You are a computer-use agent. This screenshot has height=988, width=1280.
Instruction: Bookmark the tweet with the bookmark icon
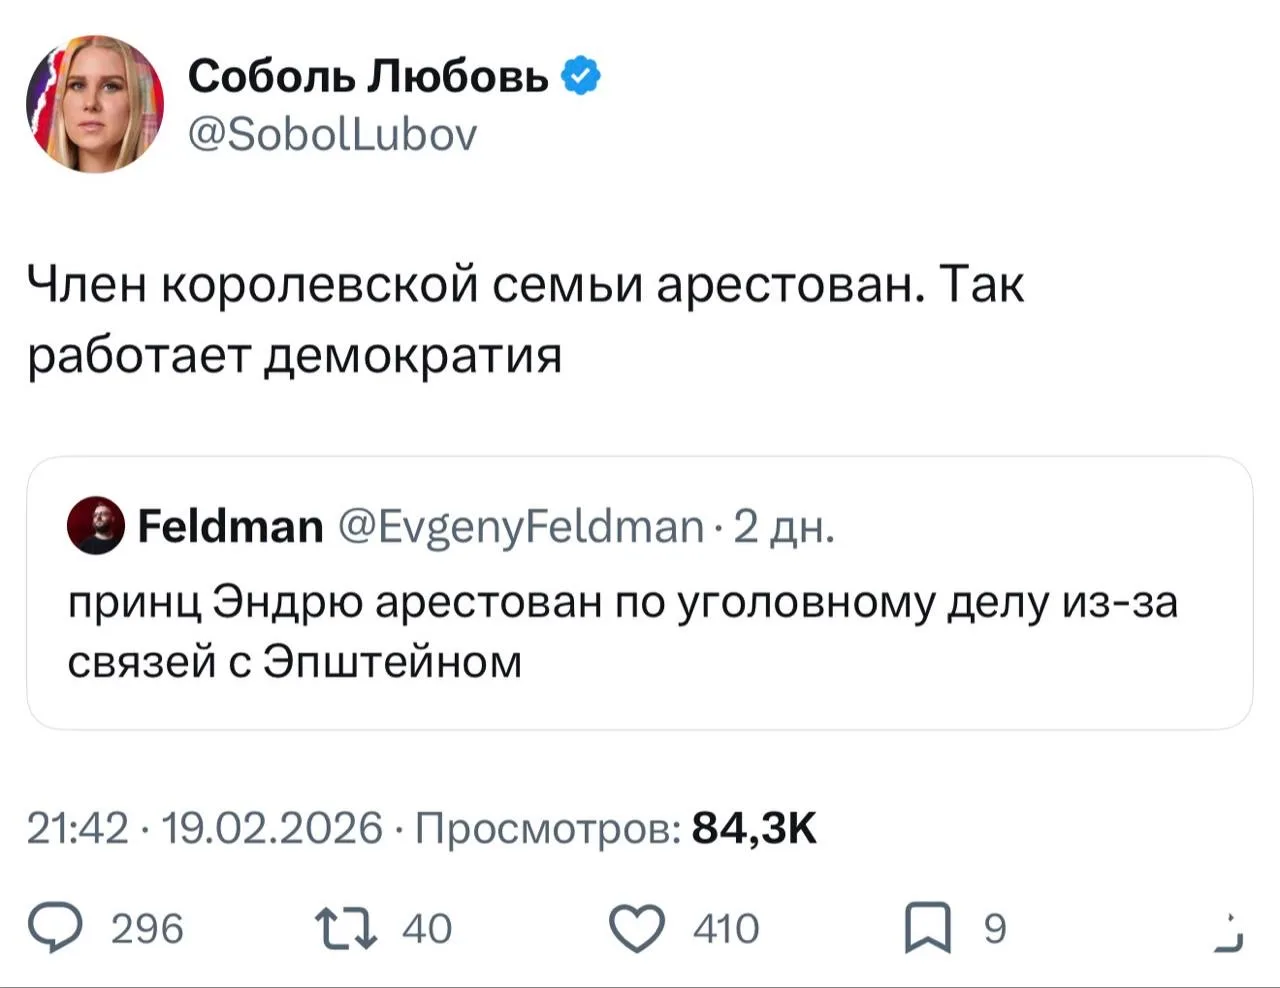pos(927,928)
